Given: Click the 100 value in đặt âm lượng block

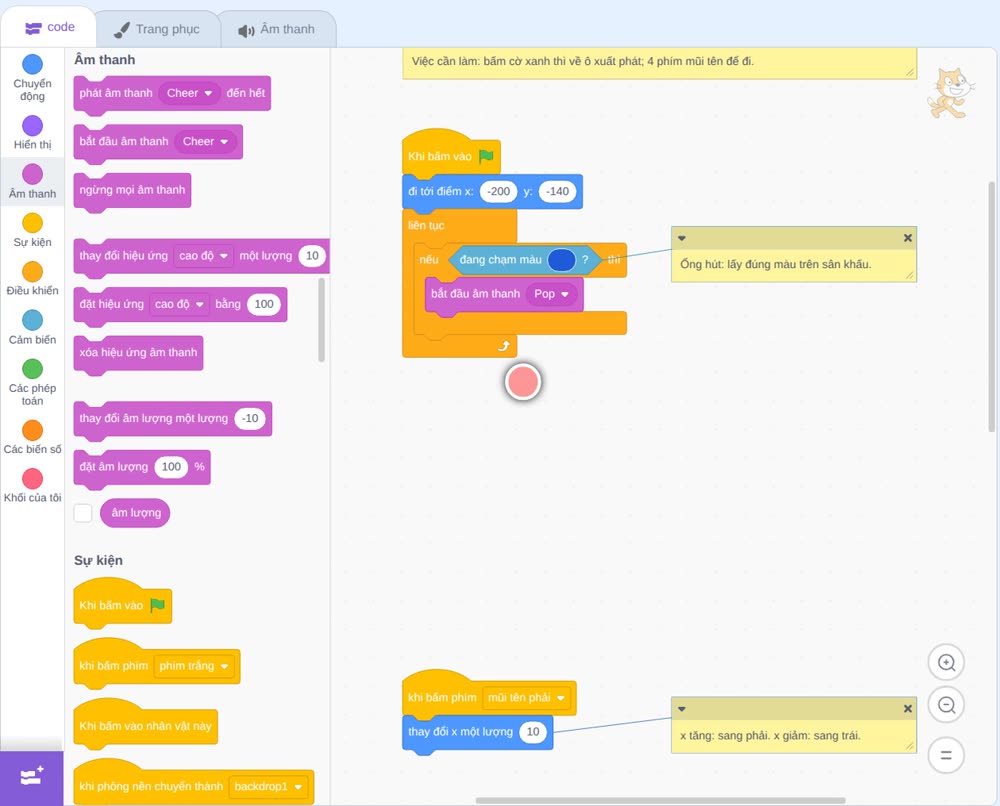Looking at the screenshot, I should click(x=171, y=467).
